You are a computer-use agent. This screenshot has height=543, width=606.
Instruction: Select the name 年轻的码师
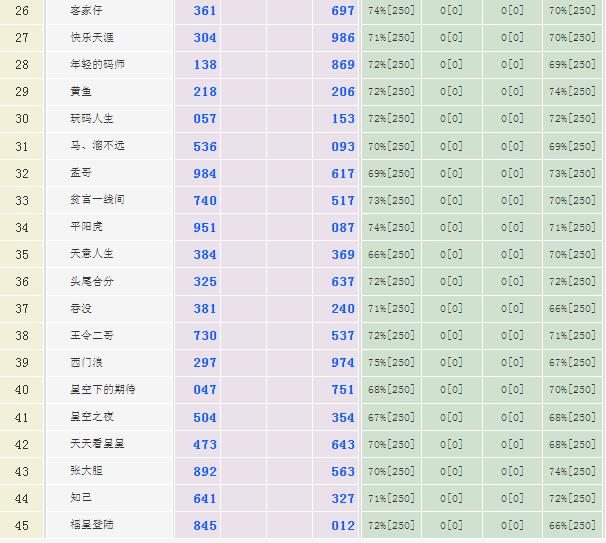pyautogui.click(x=98, y=64)
